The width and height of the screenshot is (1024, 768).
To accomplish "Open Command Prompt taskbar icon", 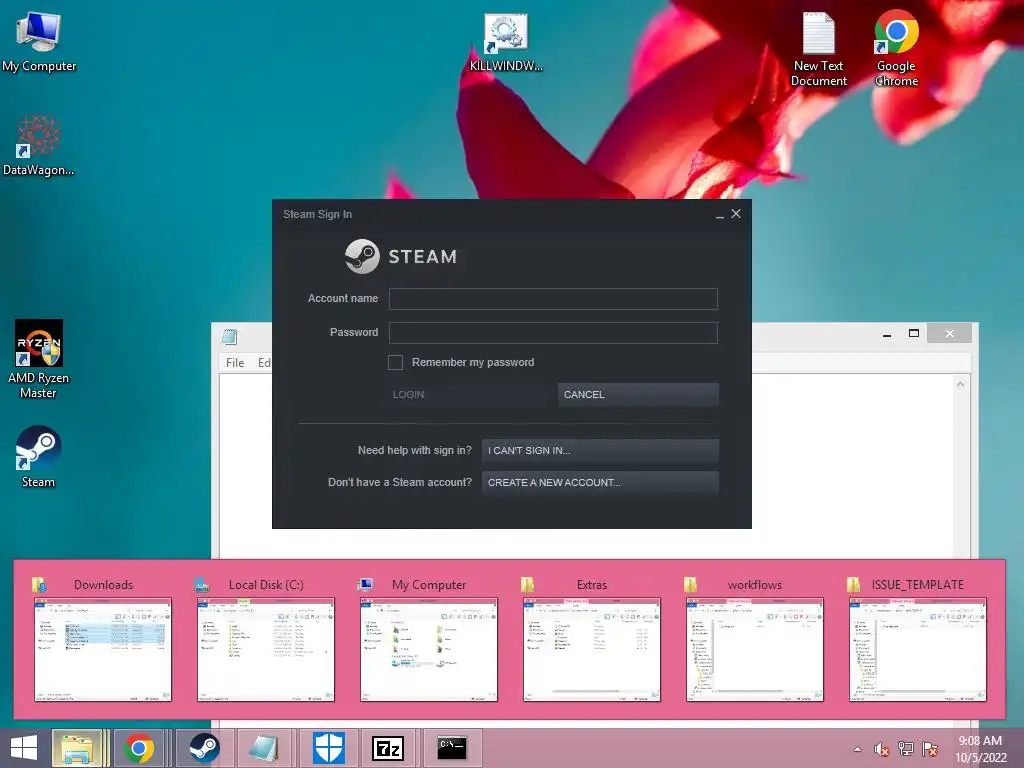I will [x=452, y=748].
